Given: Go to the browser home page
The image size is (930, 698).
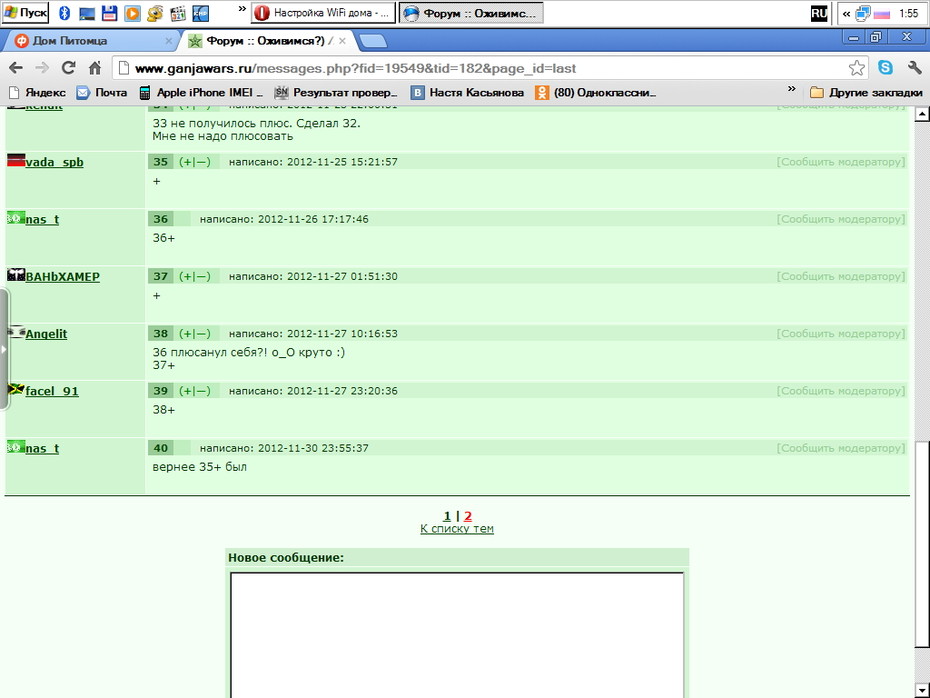Looking at the screenshot, I should (95, 68).
